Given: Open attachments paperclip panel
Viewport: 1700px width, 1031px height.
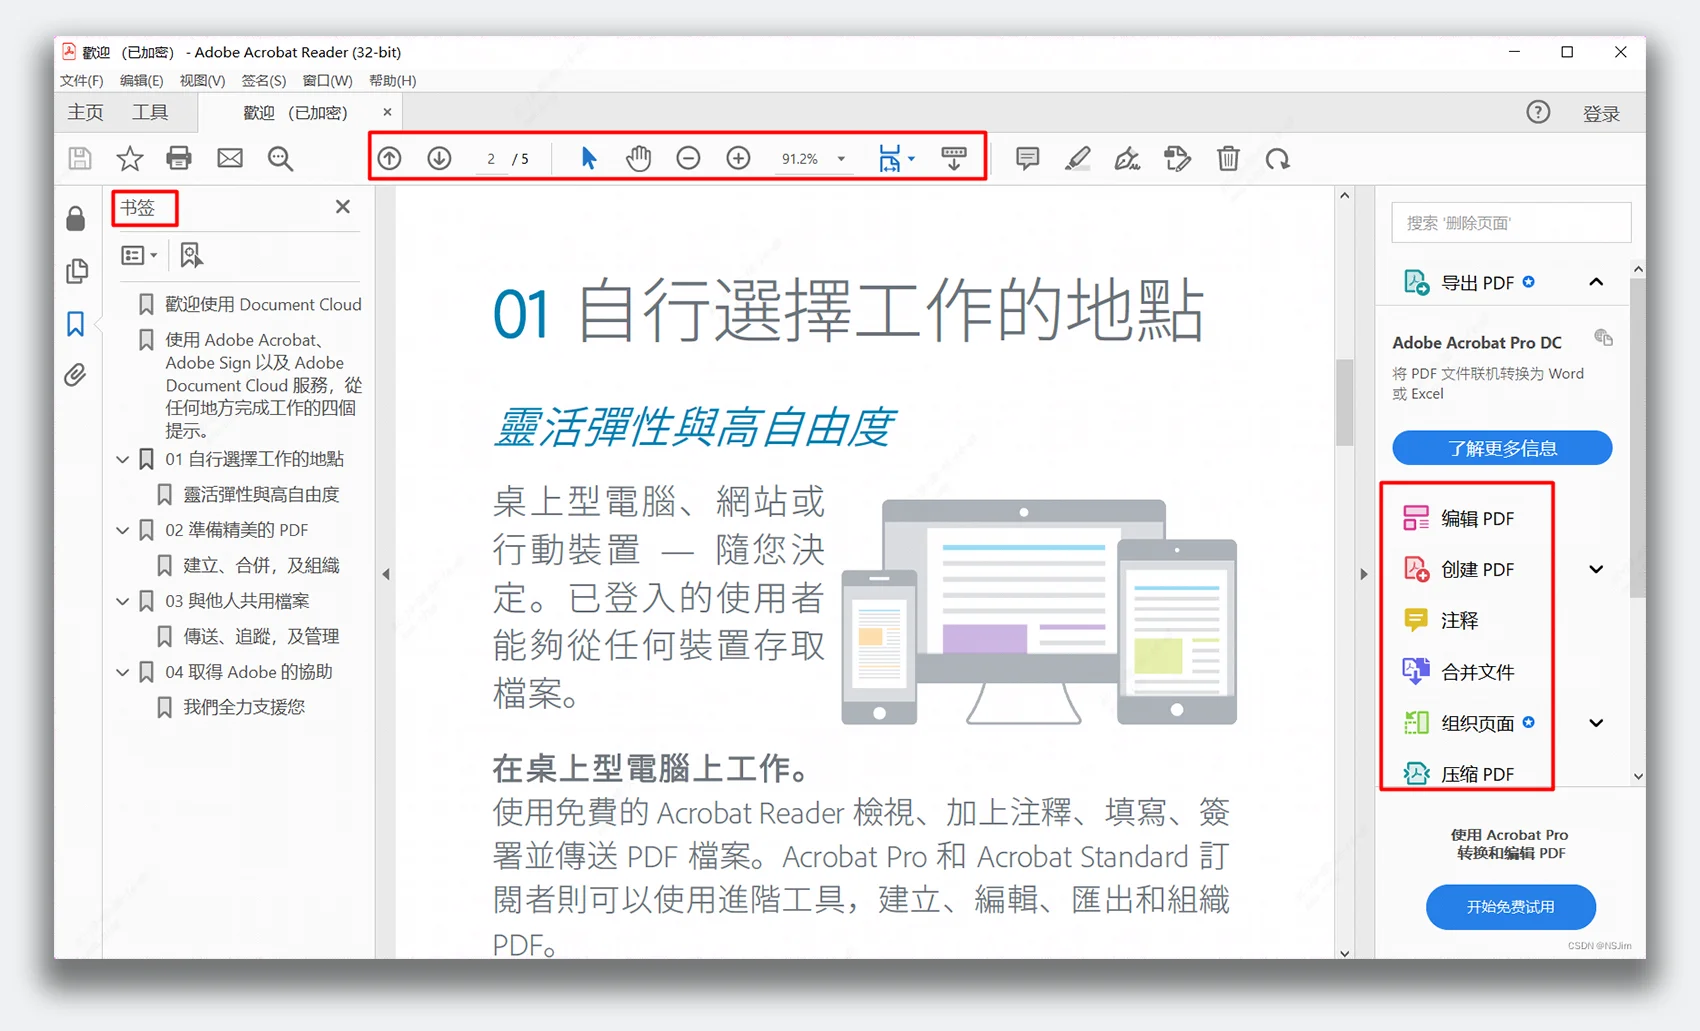Looking at the screenshot, I should [75, 375].
